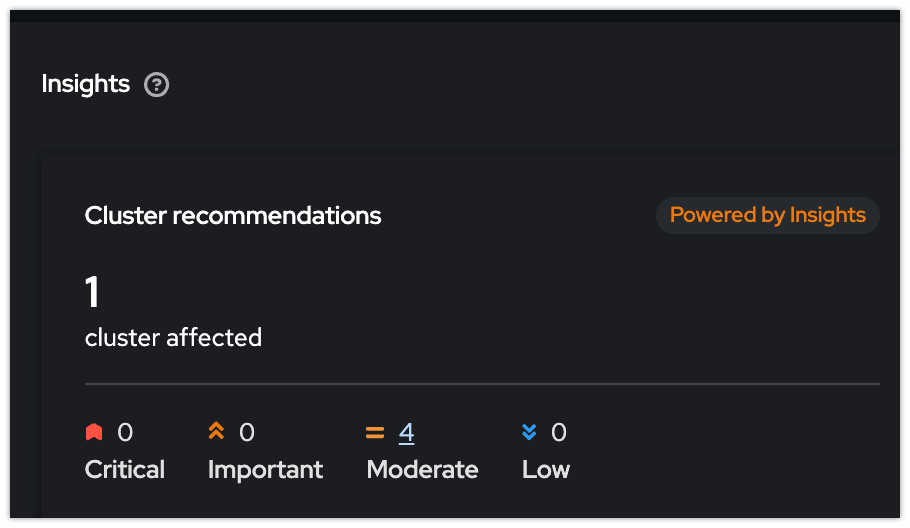This screenshot has width=910, height=528.
Task: Click the Important count of 0
Action: (247, 432)
